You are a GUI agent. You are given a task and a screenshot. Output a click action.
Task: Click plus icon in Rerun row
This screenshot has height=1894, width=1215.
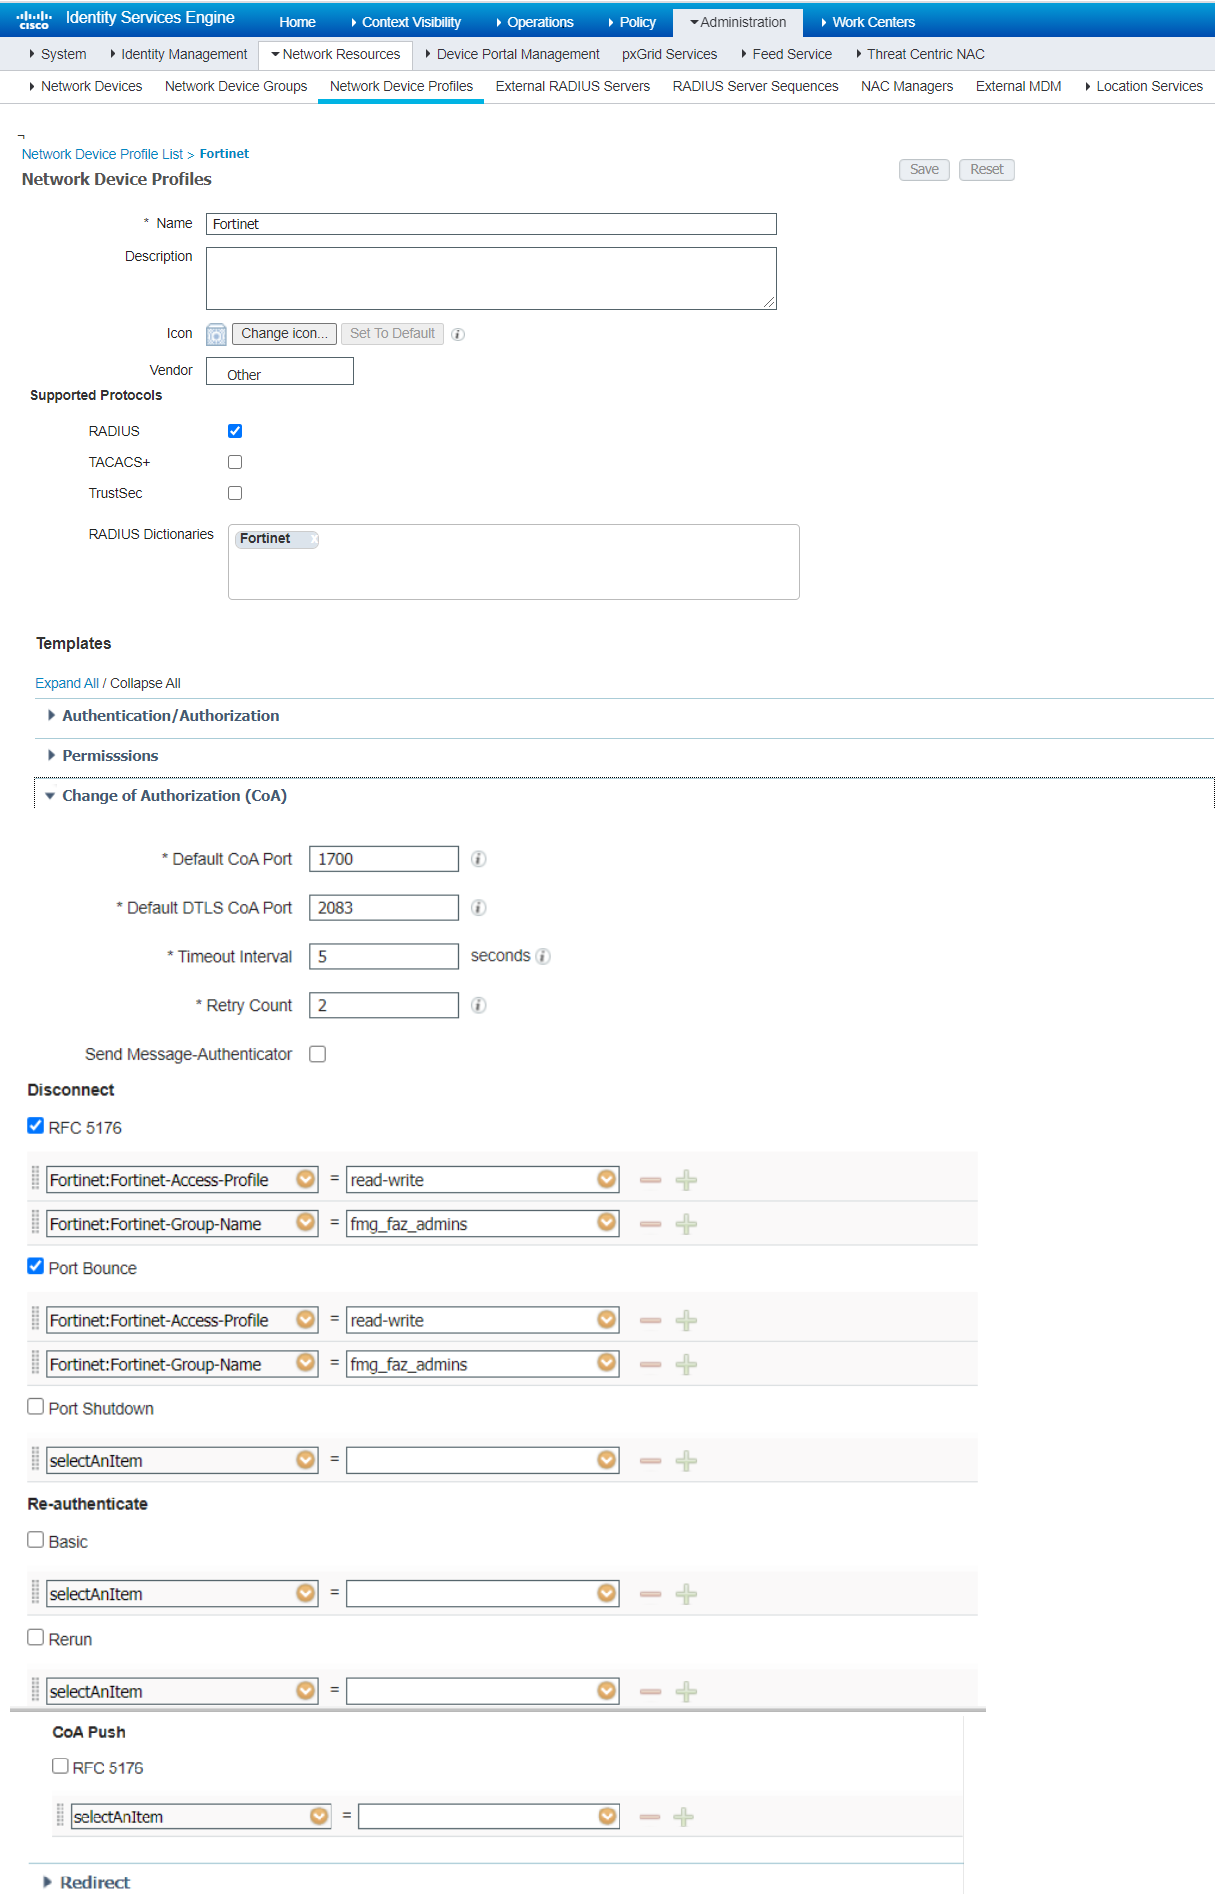click(x=686, y=1692)
